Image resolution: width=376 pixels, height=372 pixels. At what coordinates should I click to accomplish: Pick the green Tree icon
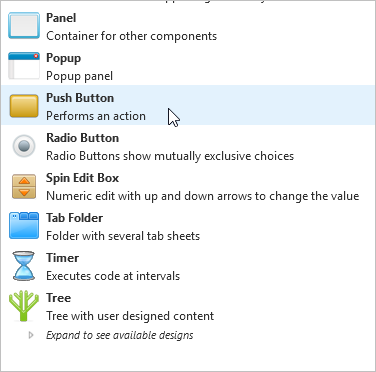pos(24,306)
